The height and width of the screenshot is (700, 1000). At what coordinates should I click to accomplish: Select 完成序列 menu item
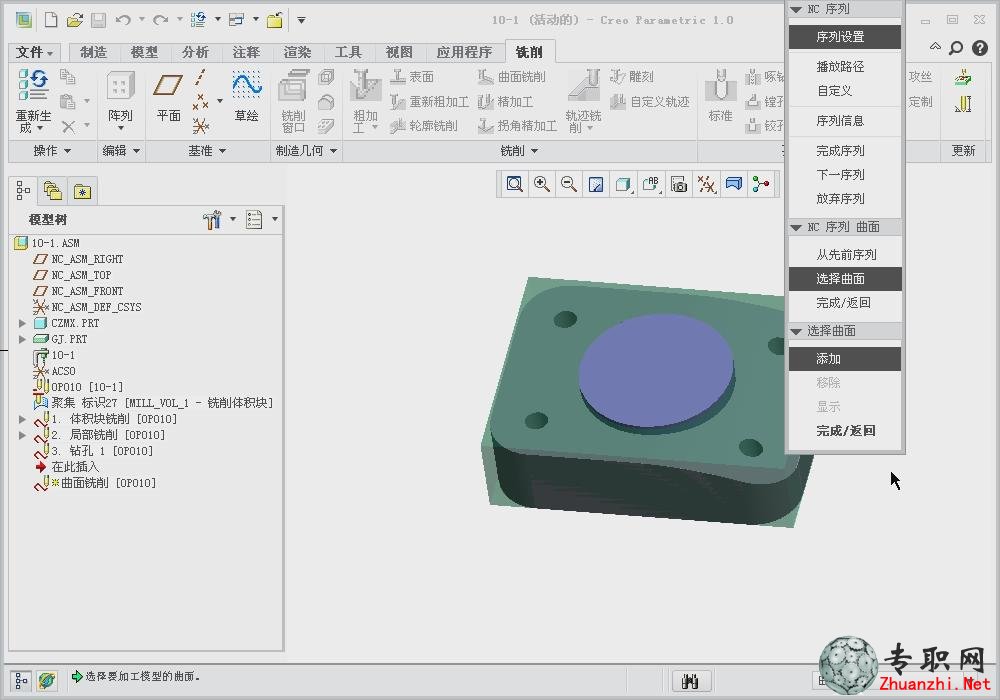click(x=841, y=151)
